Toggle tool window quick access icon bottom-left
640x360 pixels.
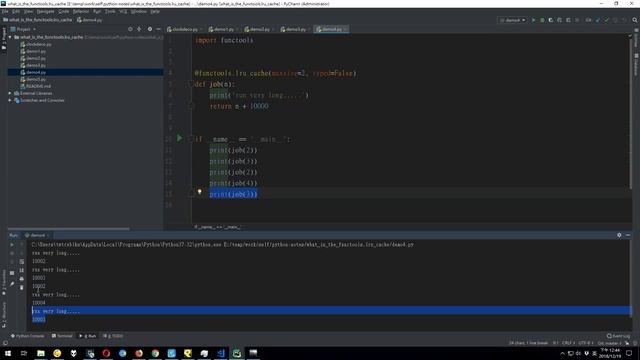point(5,343)
